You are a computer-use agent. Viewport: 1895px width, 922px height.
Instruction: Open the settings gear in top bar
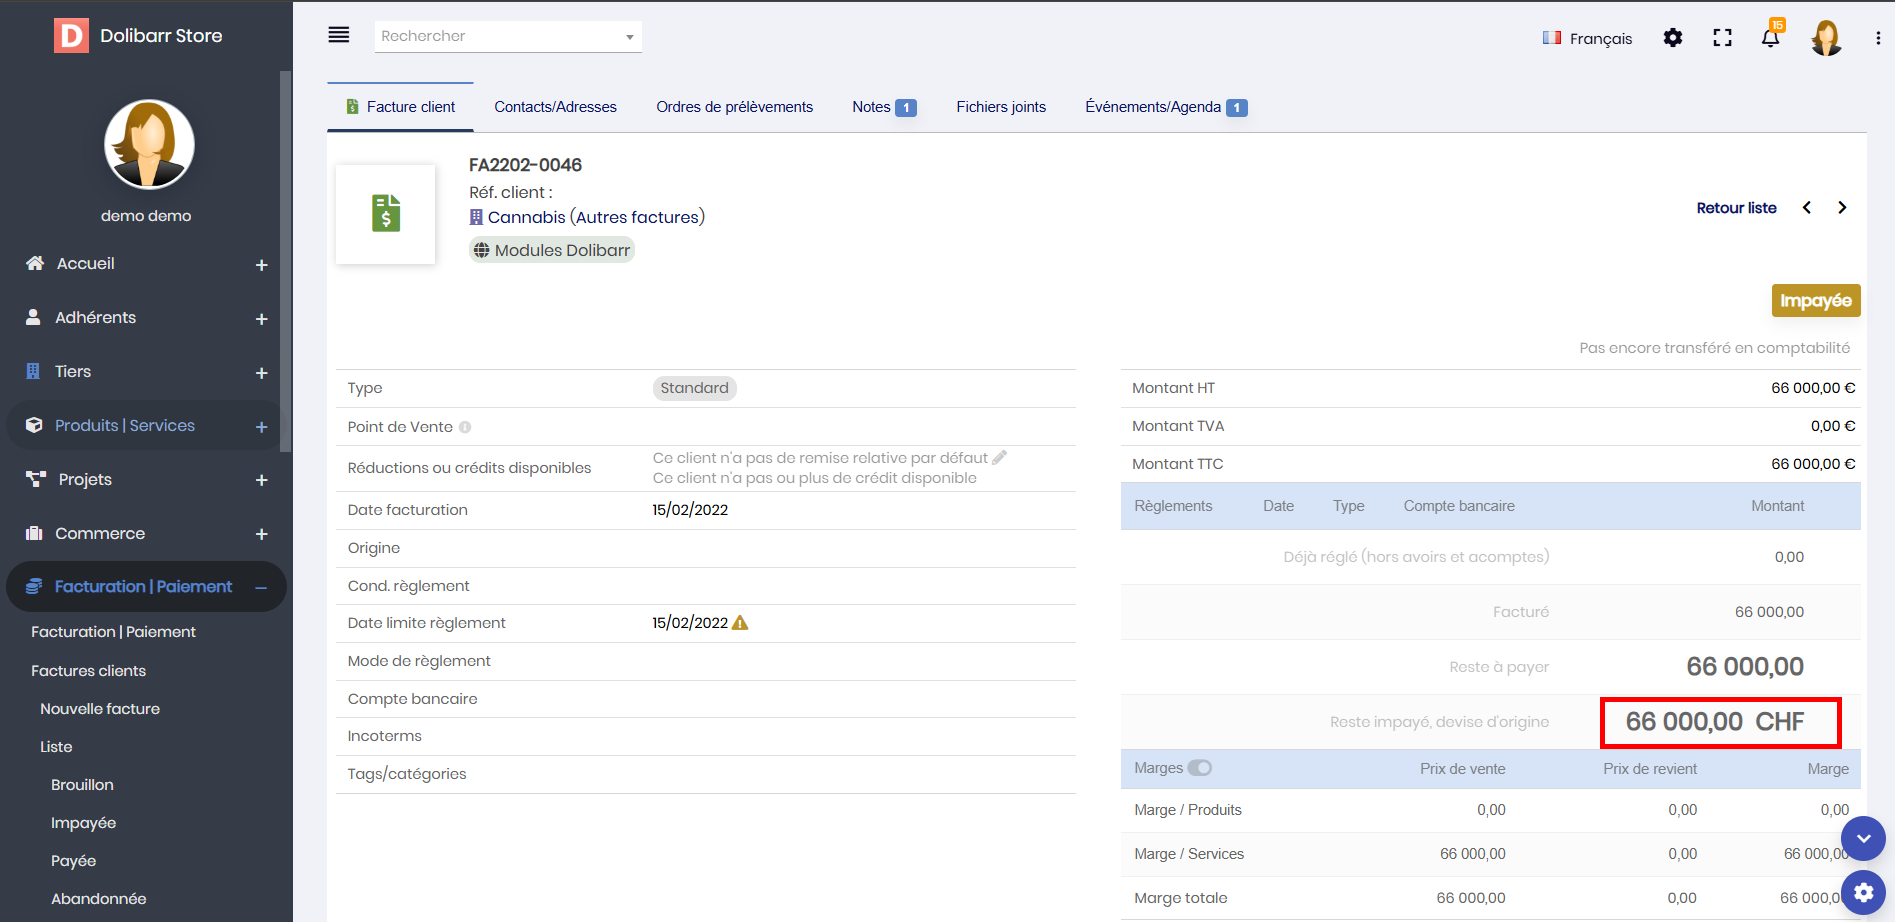tap(1672, 38)
